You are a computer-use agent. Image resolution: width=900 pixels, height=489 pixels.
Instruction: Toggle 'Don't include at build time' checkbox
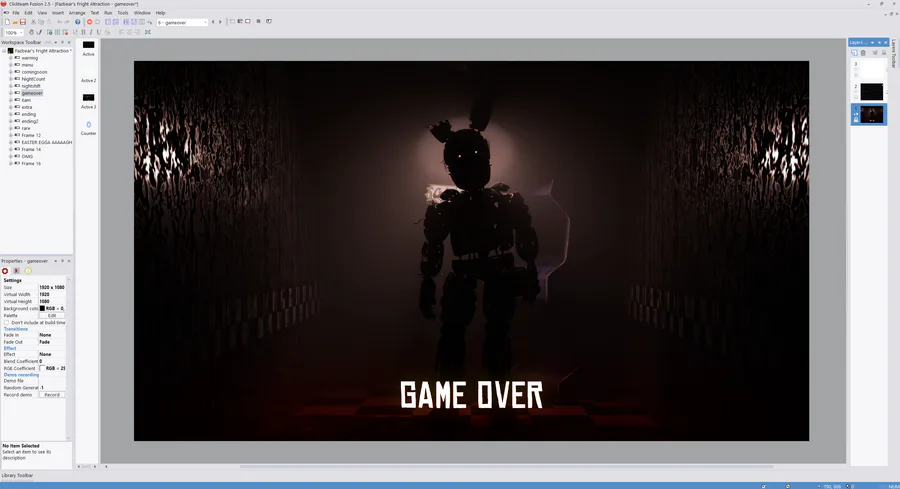point(6,323)
